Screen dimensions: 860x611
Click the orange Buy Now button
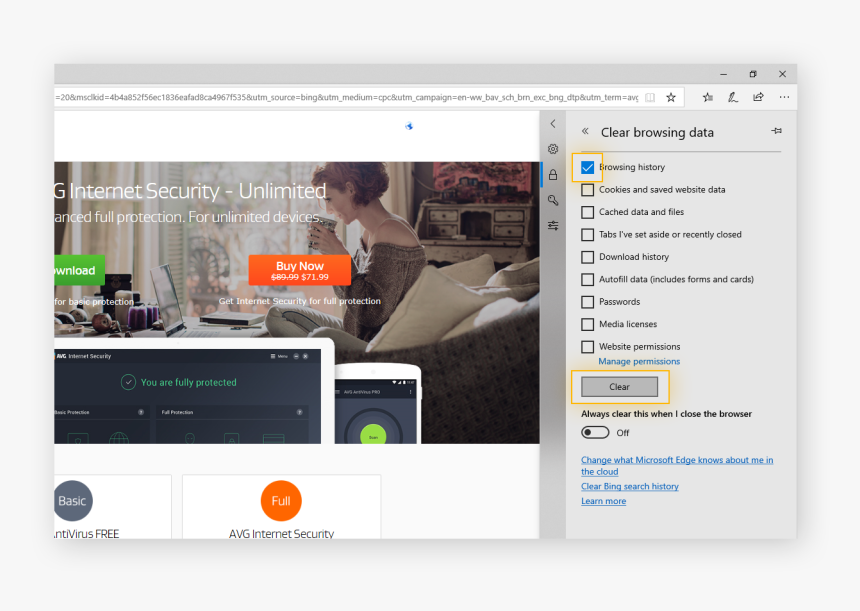point(299,270)
